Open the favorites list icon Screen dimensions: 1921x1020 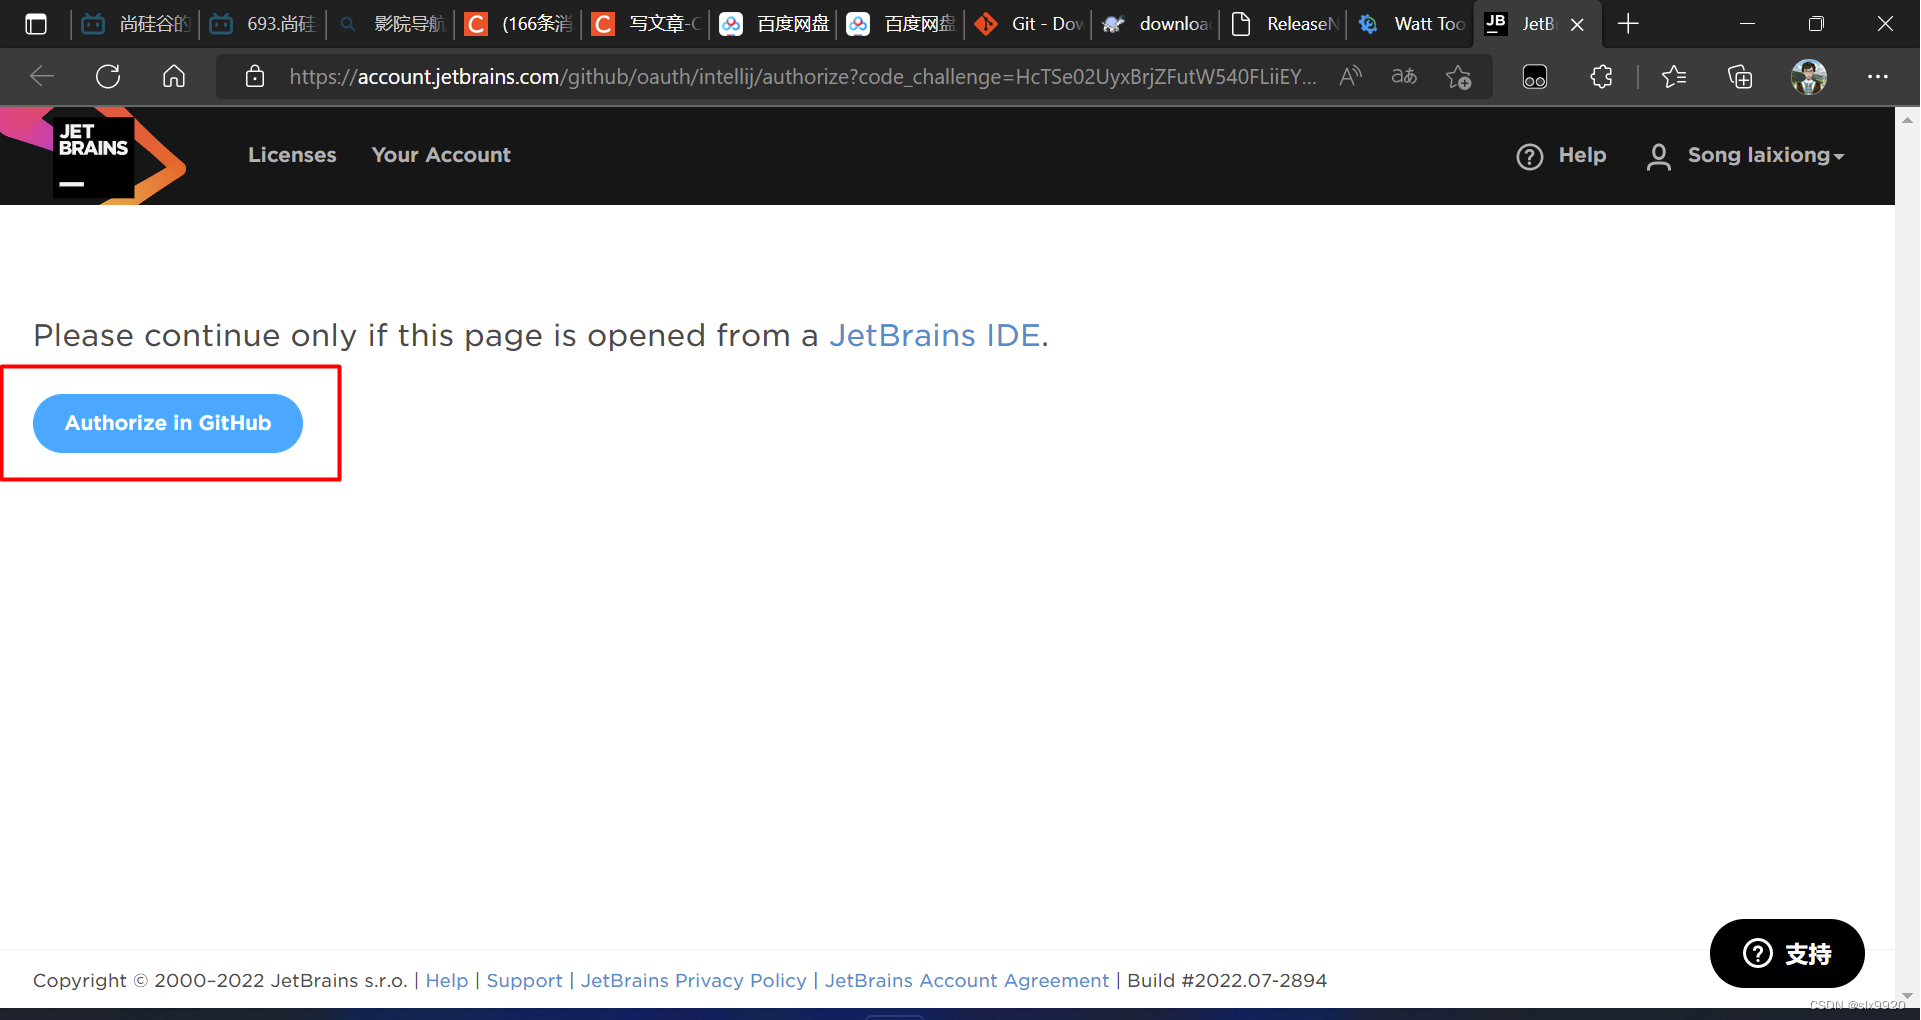pyautogui.click(x=1674, y=77)
